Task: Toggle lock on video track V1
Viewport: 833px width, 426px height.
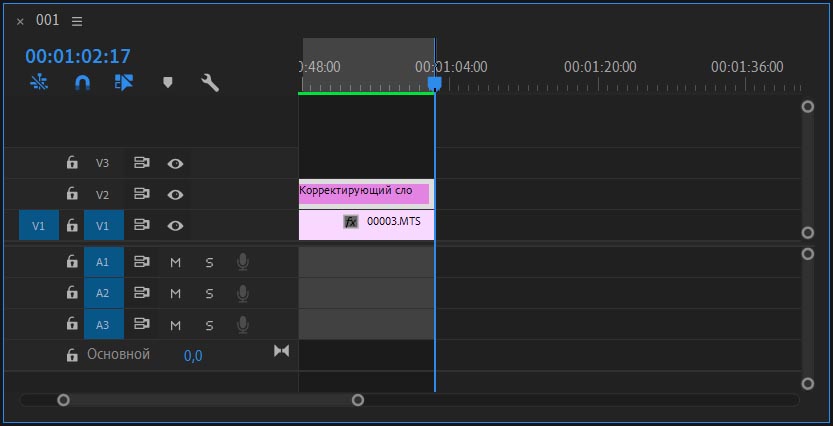Action: pos(72,225)
